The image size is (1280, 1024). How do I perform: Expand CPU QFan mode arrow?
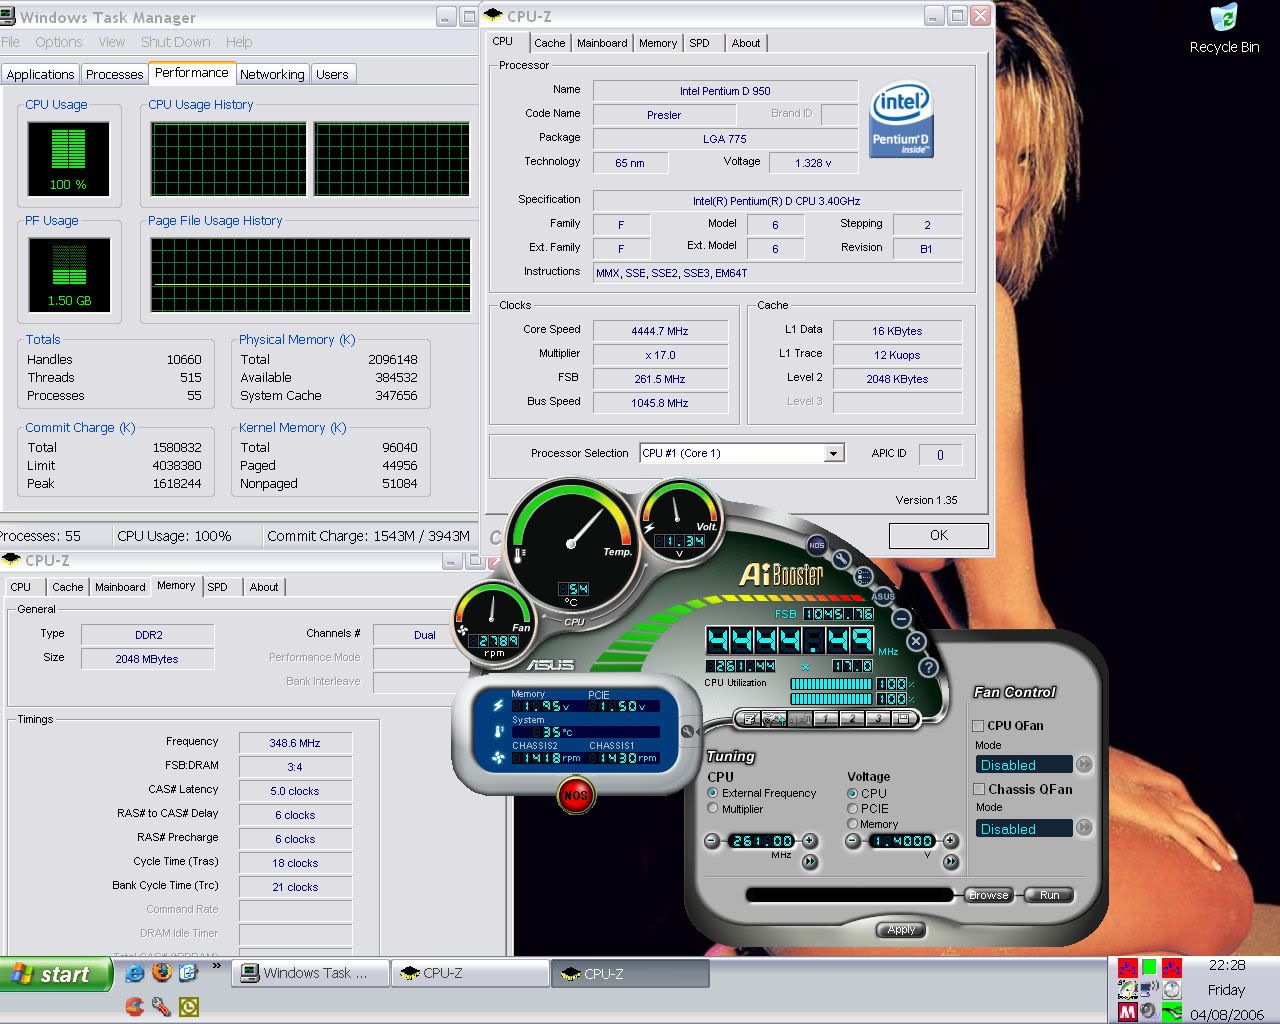(1084, 764)
